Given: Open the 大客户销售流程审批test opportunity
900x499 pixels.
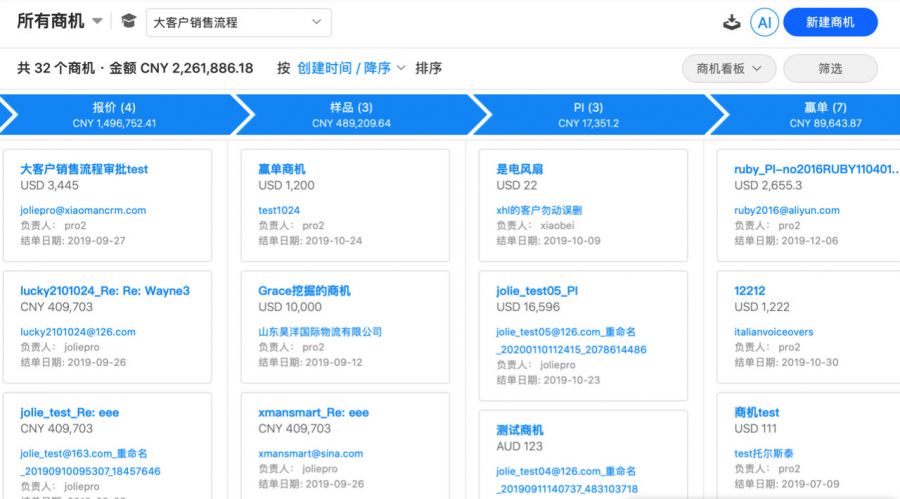Looking at the screenshot, I should pos(84,169).
